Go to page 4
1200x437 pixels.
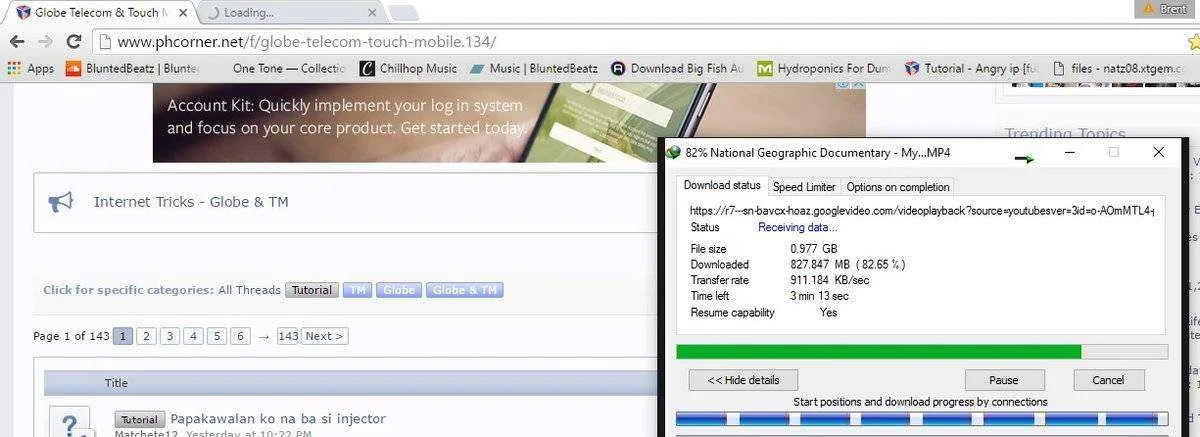[x=193, y=336]
